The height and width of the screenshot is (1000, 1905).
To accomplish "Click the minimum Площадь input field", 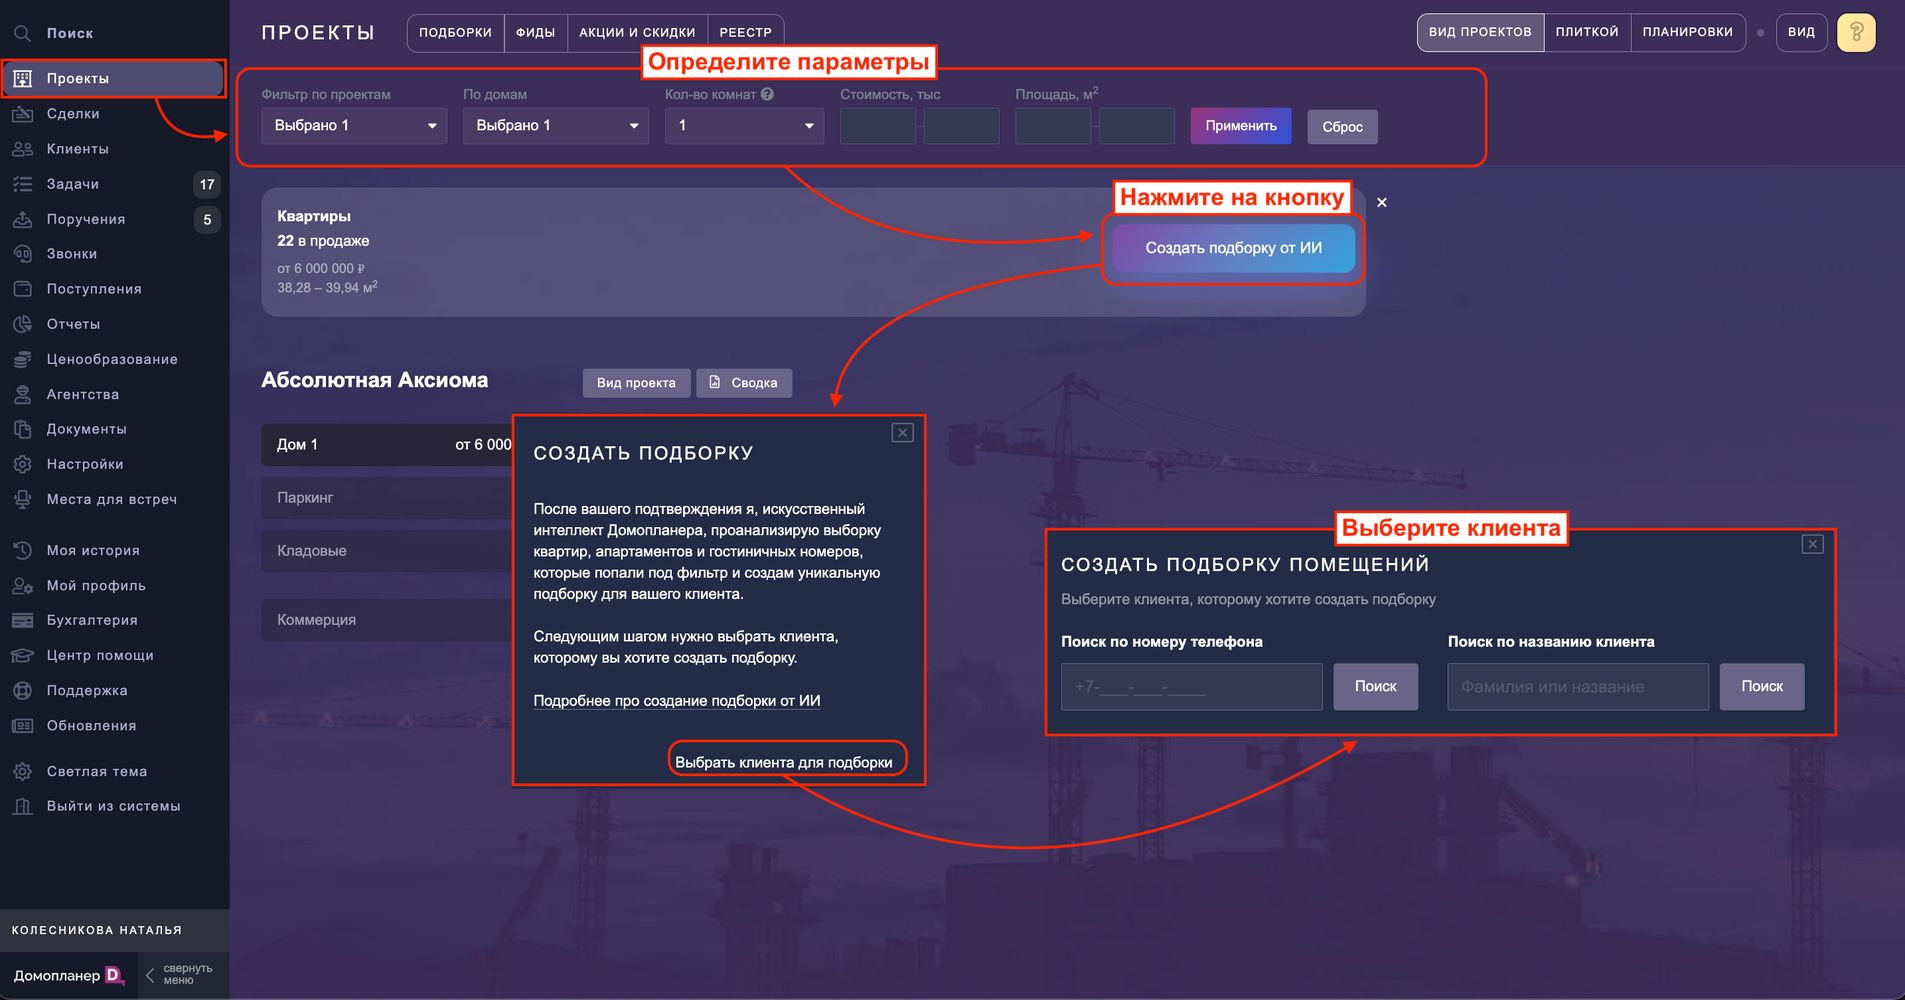I will pos(1053,126).
